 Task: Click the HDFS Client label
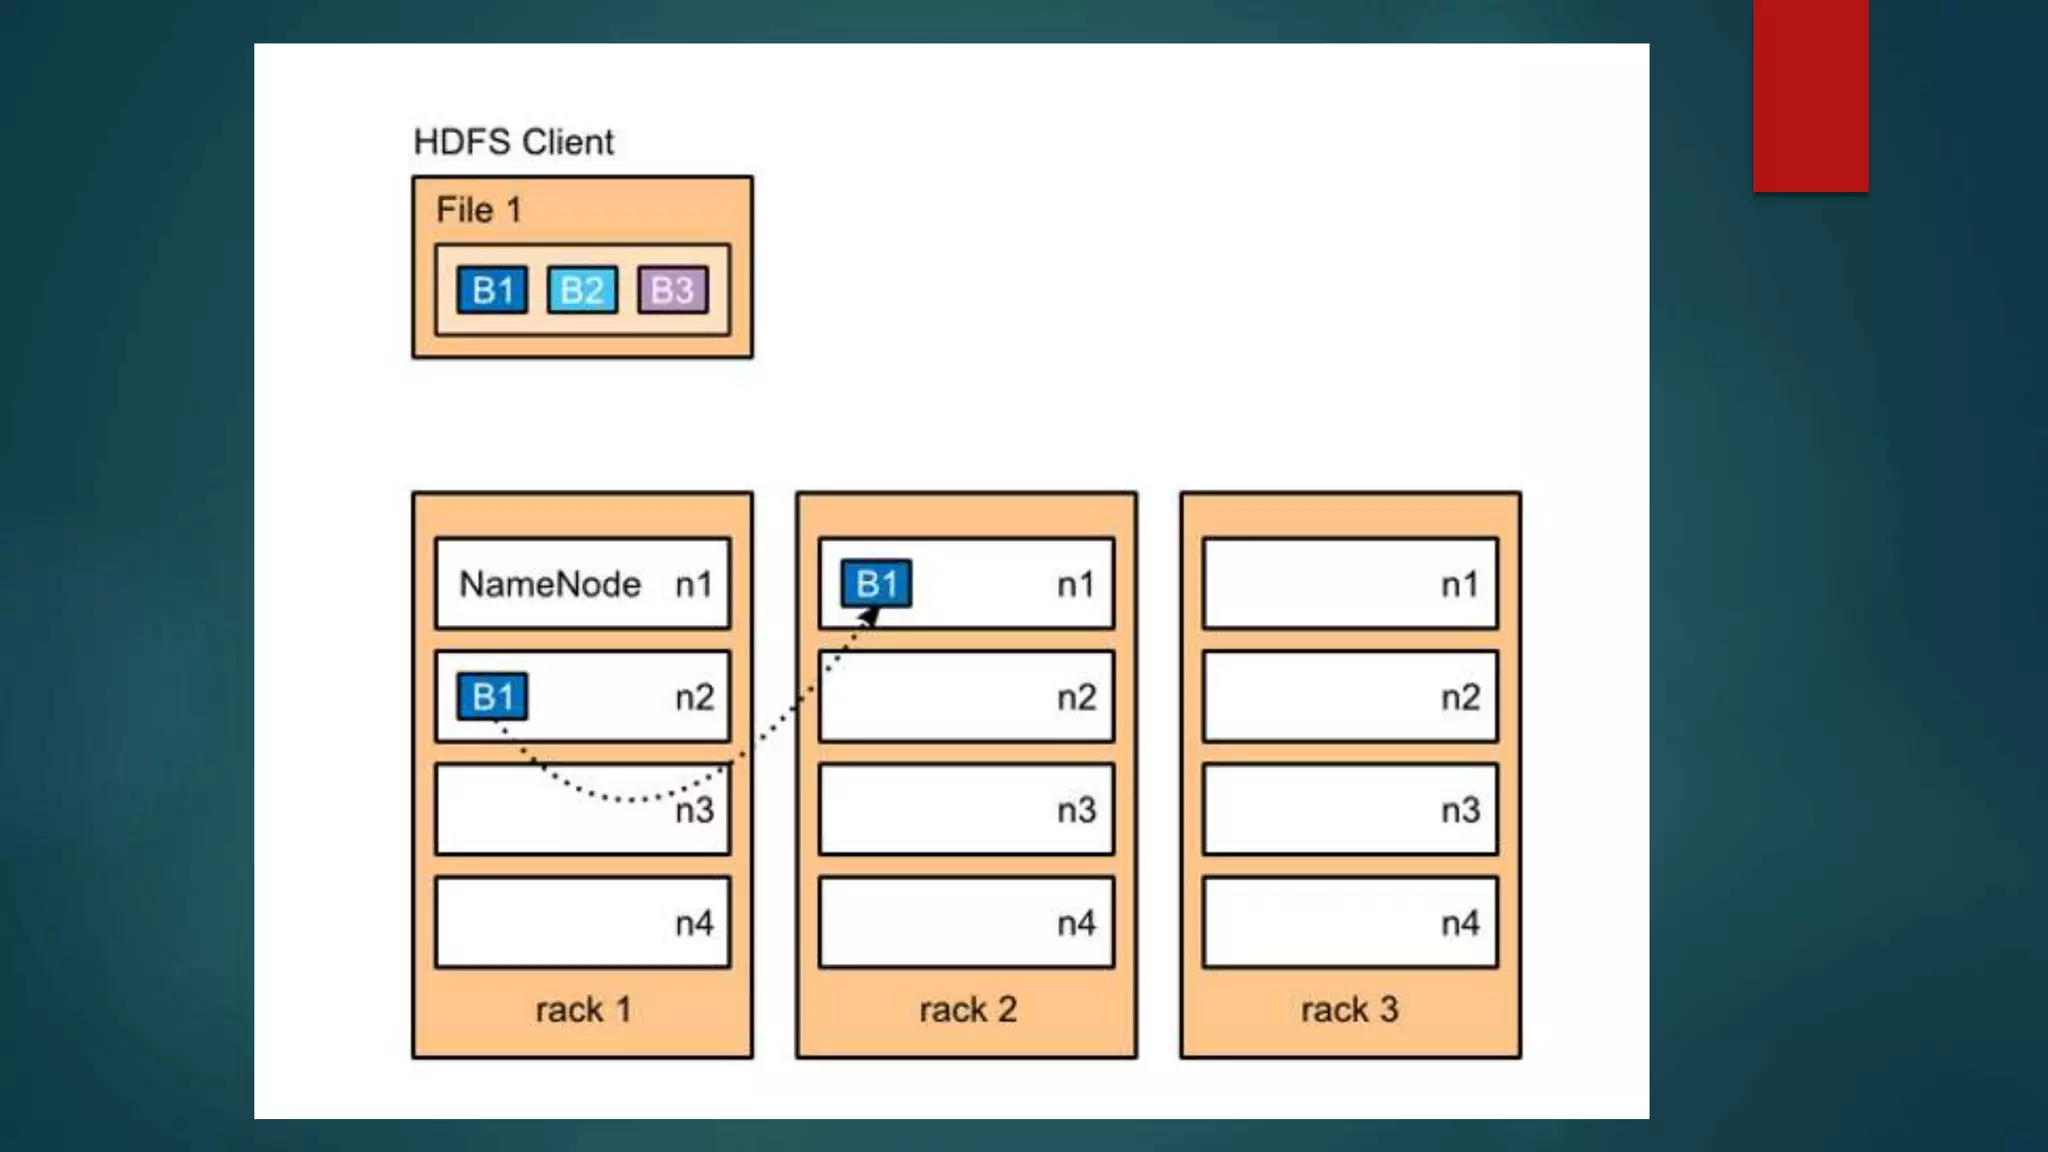point(513,142)
